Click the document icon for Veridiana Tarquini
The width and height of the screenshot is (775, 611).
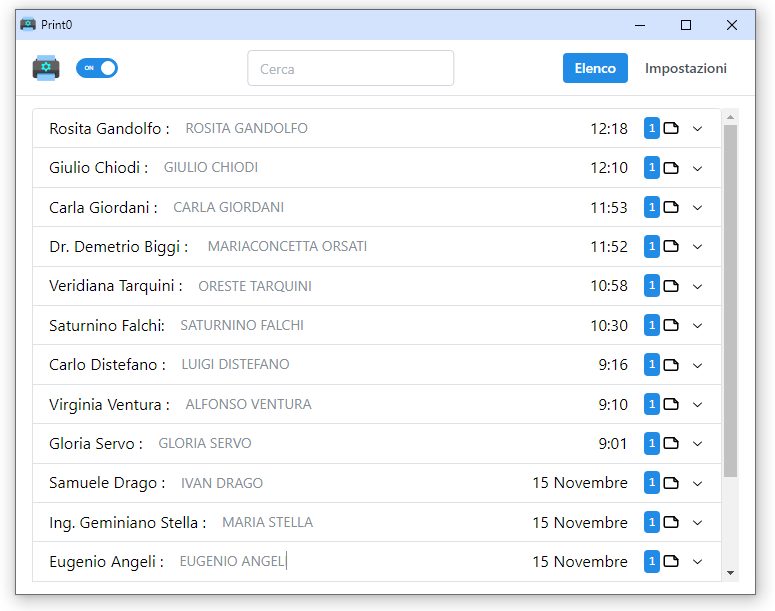point(671,286)
